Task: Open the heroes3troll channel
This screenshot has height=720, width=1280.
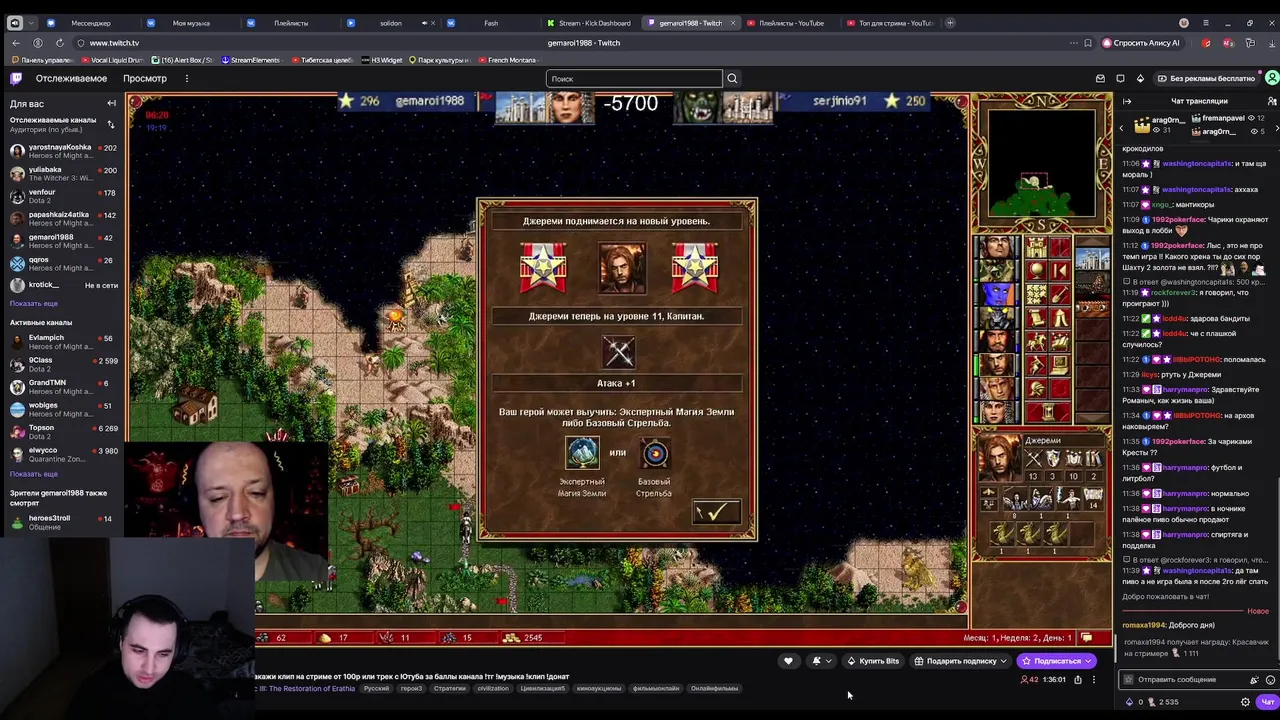Action: tap(62, 522)
